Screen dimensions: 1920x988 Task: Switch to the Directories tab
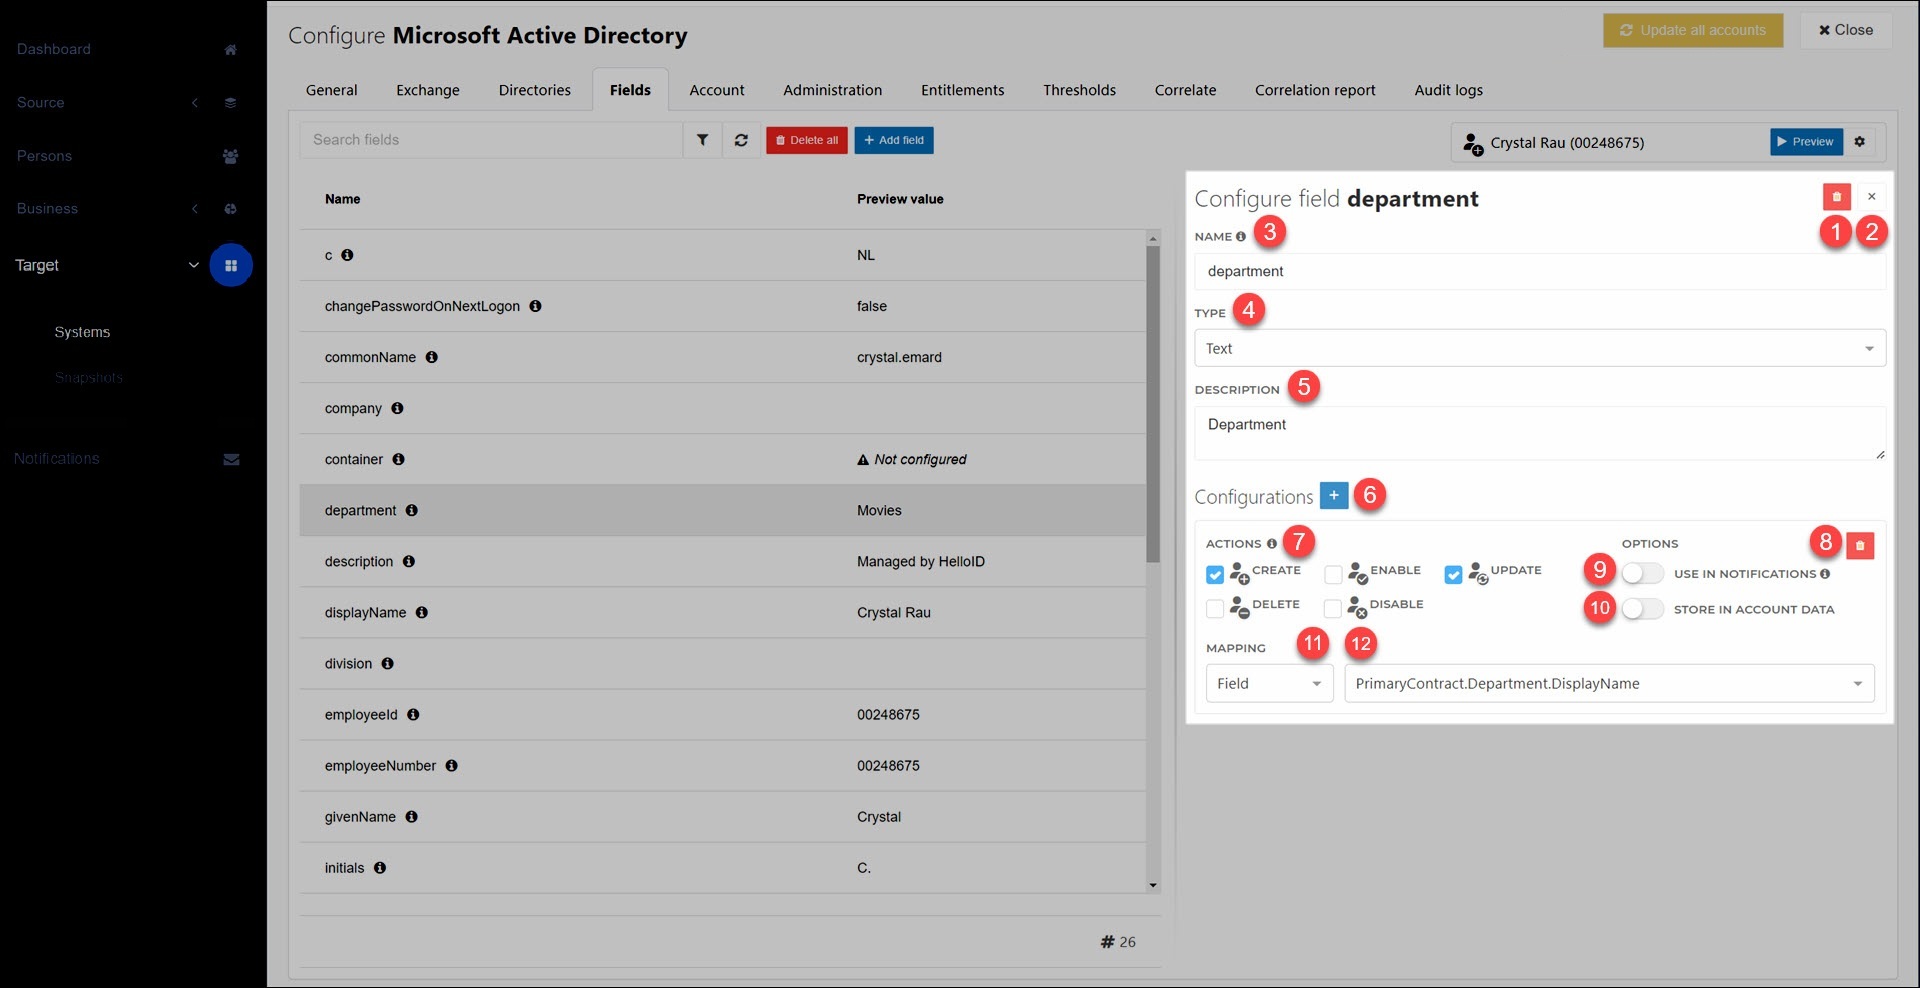[535, 90]
